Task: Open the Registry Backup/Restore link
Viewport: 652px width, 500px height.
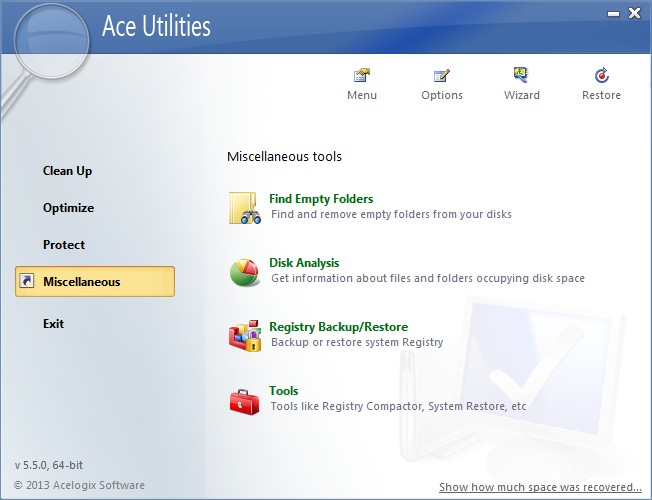Action: coord(338,327)
